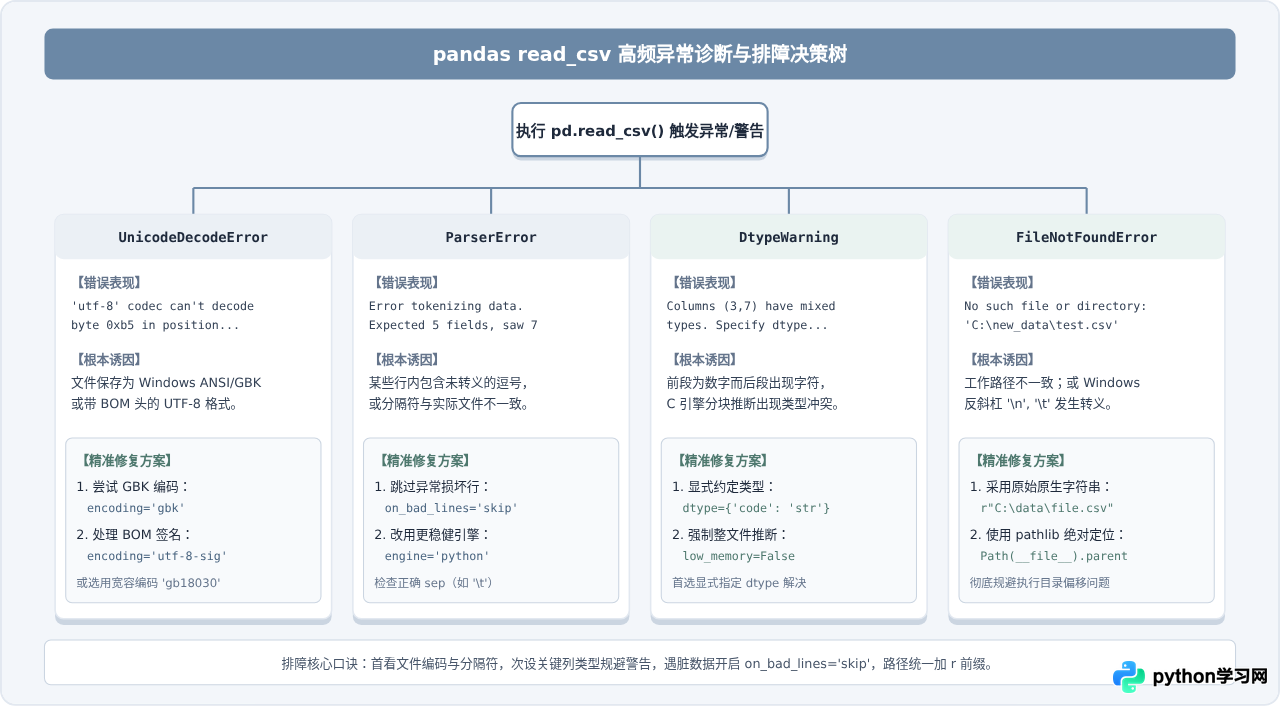
Task: Click the code on_bad_lines='skip' in ParserError card
Action: 451,508
